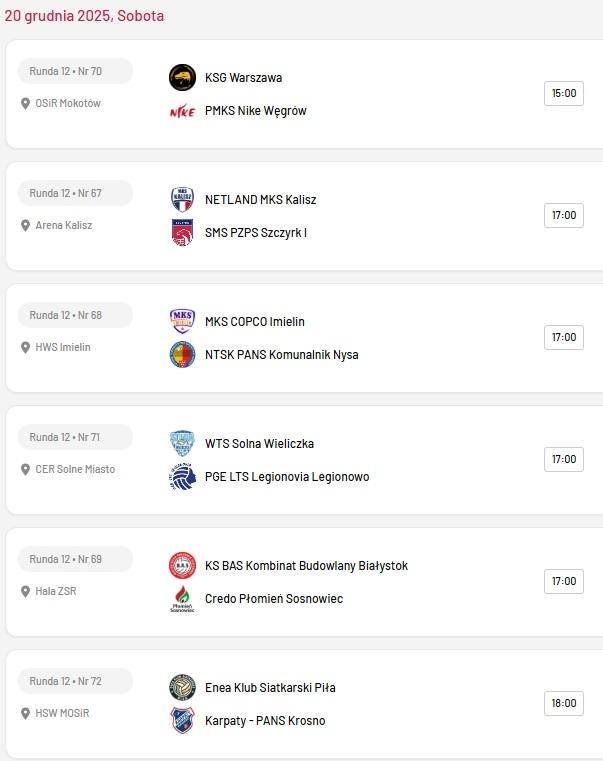Click the Karpaty - PANS Krosno crest
Image resolution: width=603 pixels, height=761 pixels.
(x=182, y=721)
